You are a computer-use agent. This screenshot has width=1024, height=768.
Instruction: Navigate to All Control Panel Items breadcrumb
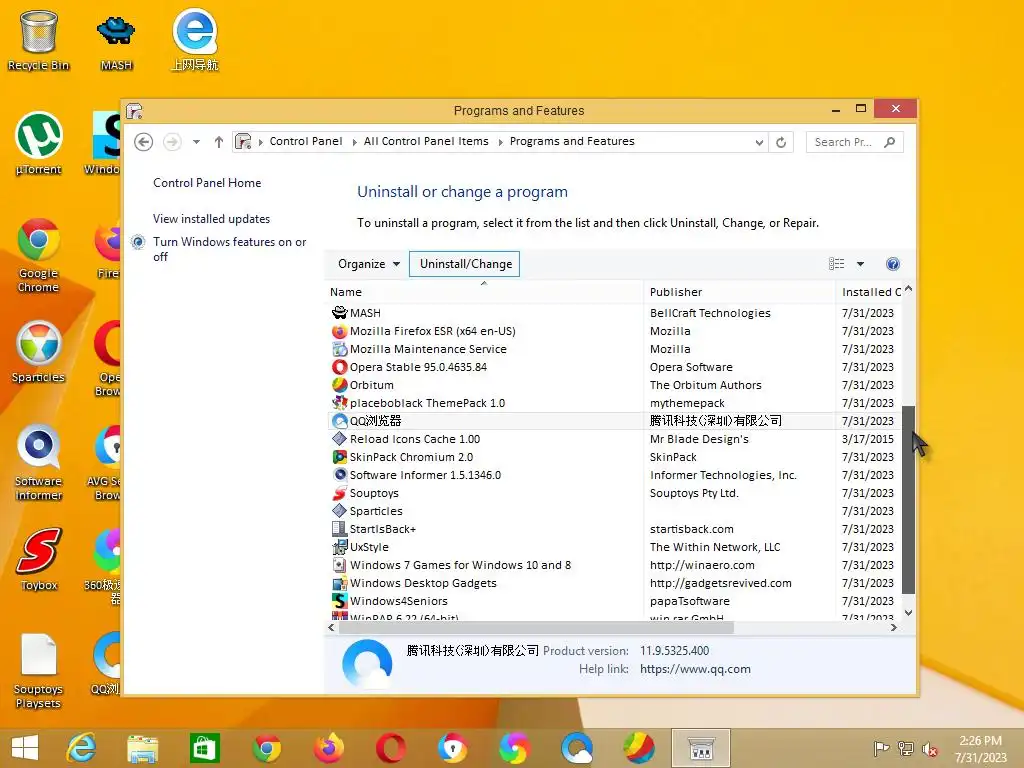pos(426,141)
